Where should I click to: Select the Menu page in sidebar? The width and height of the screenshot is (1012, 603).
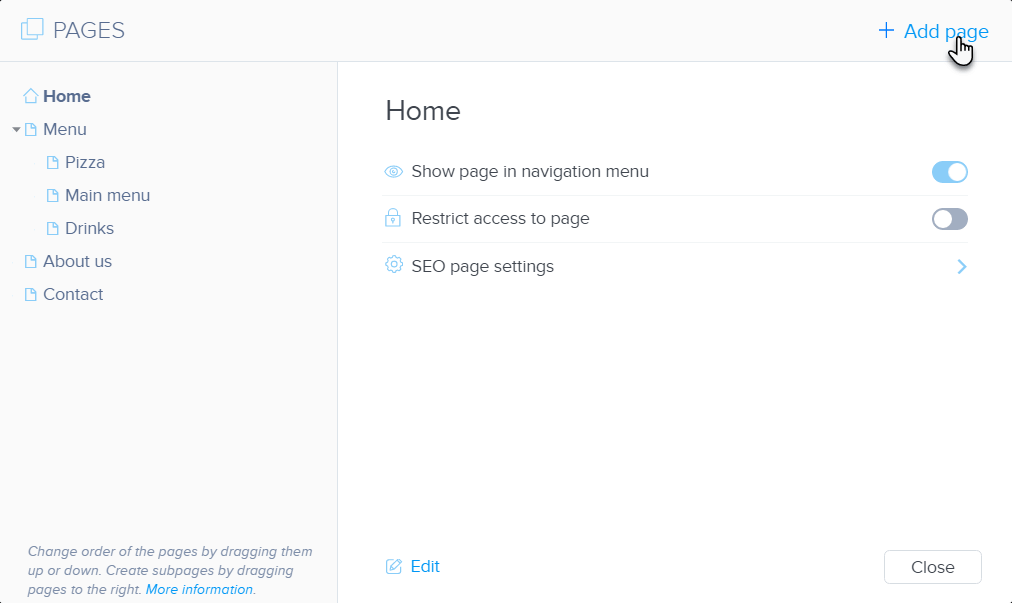[65, 129]
